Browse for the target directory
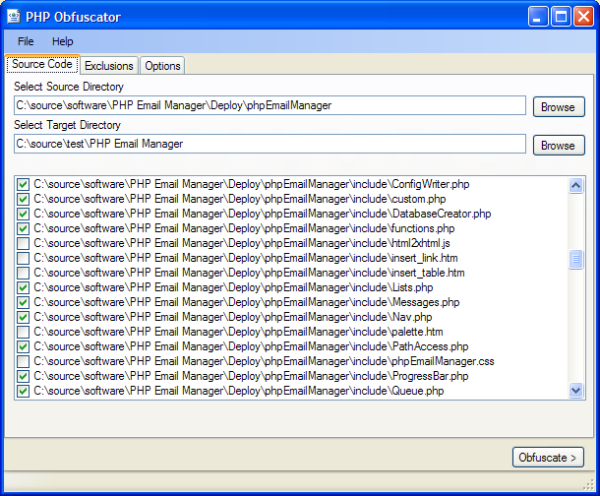This screenshot has width=600, height=496. tap(558, 145)
